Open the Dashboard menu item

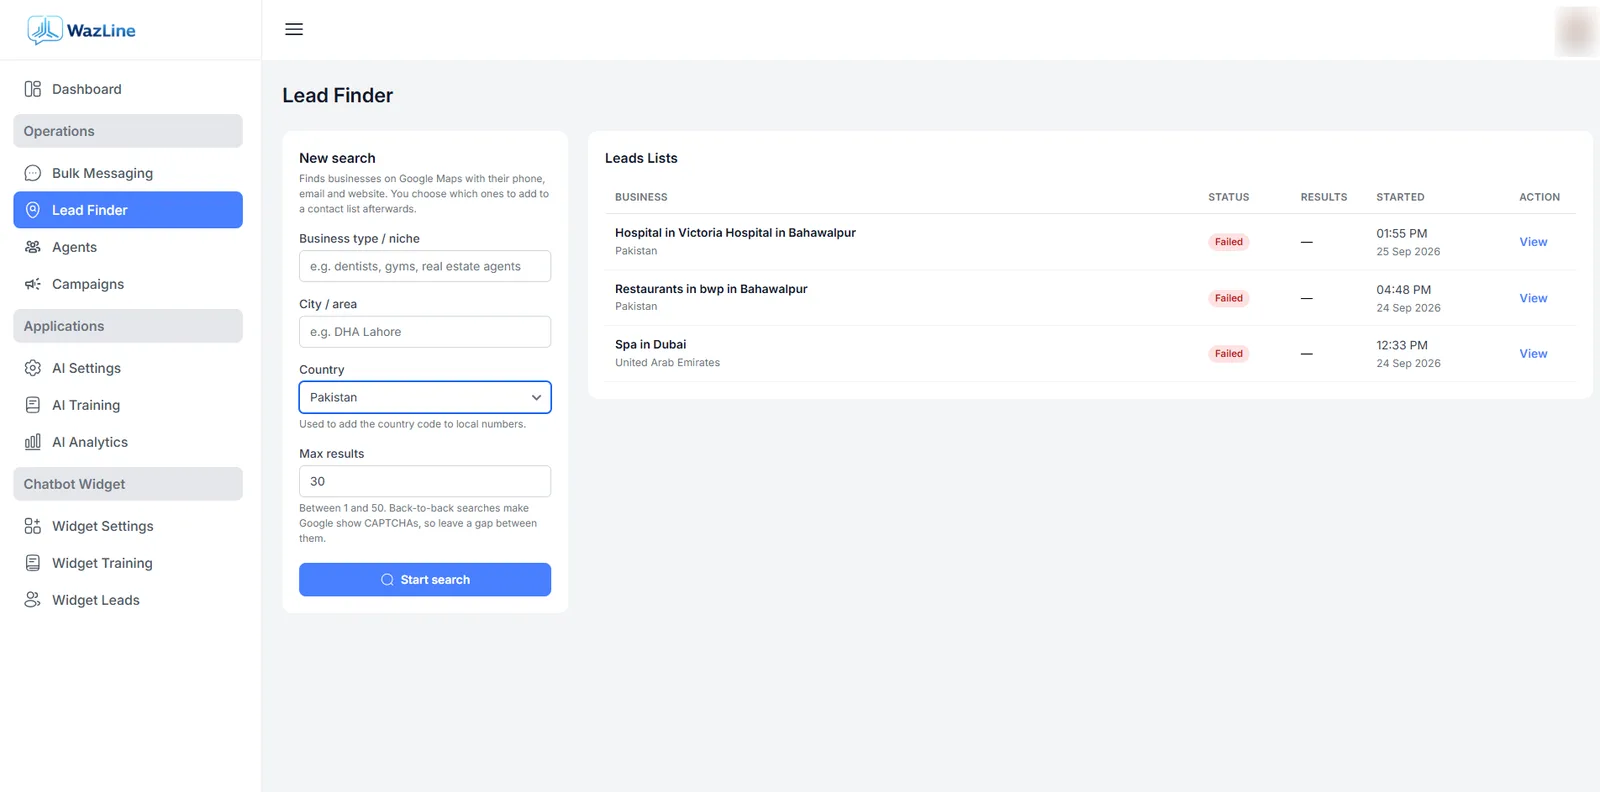(128, 89)
